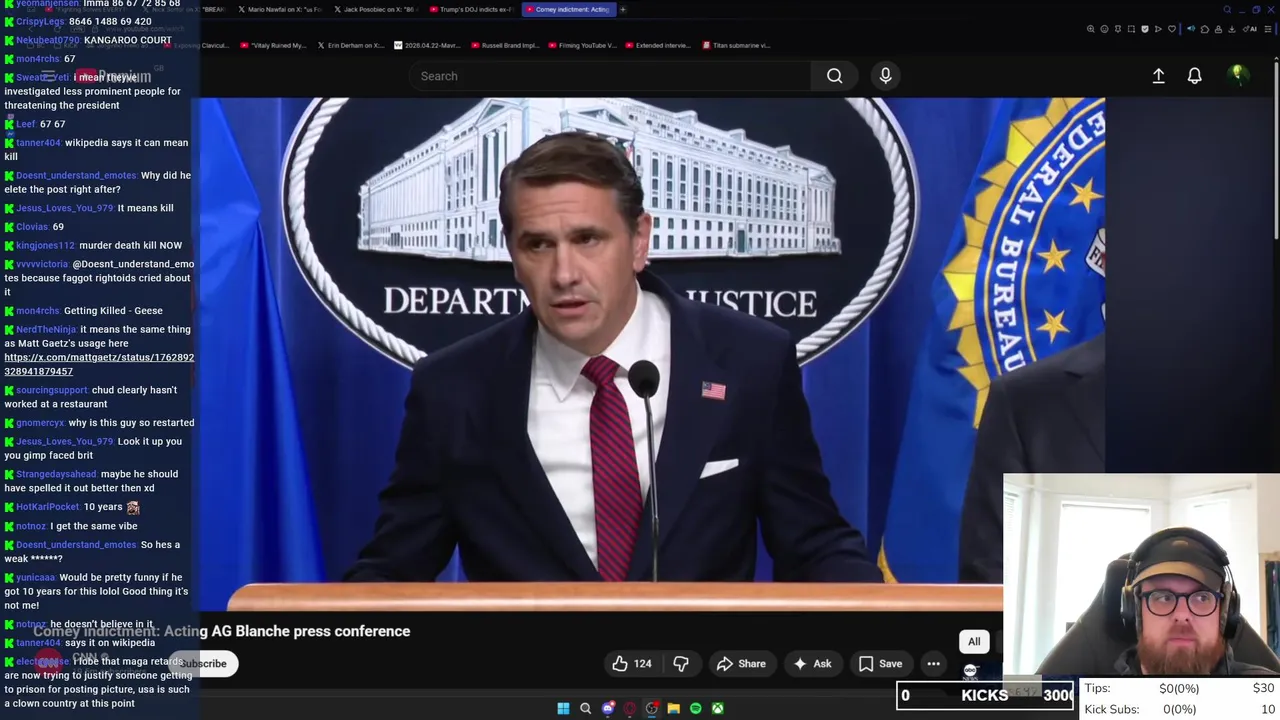
Task: Switch to Trump's DOJ indicts tab
Action: [x=473, y=9]
